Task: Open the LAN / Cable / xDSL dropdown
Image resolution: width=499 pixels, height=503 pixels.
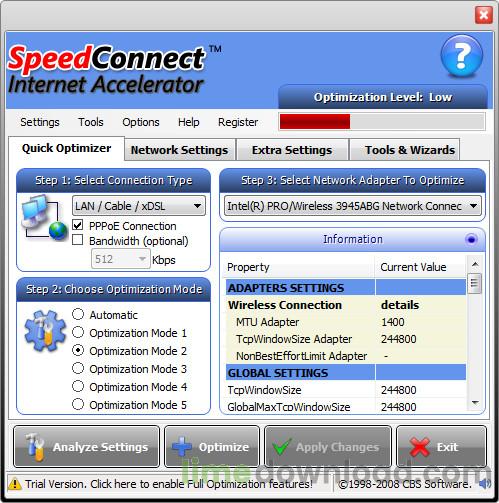Action: (x=139, y=206)
